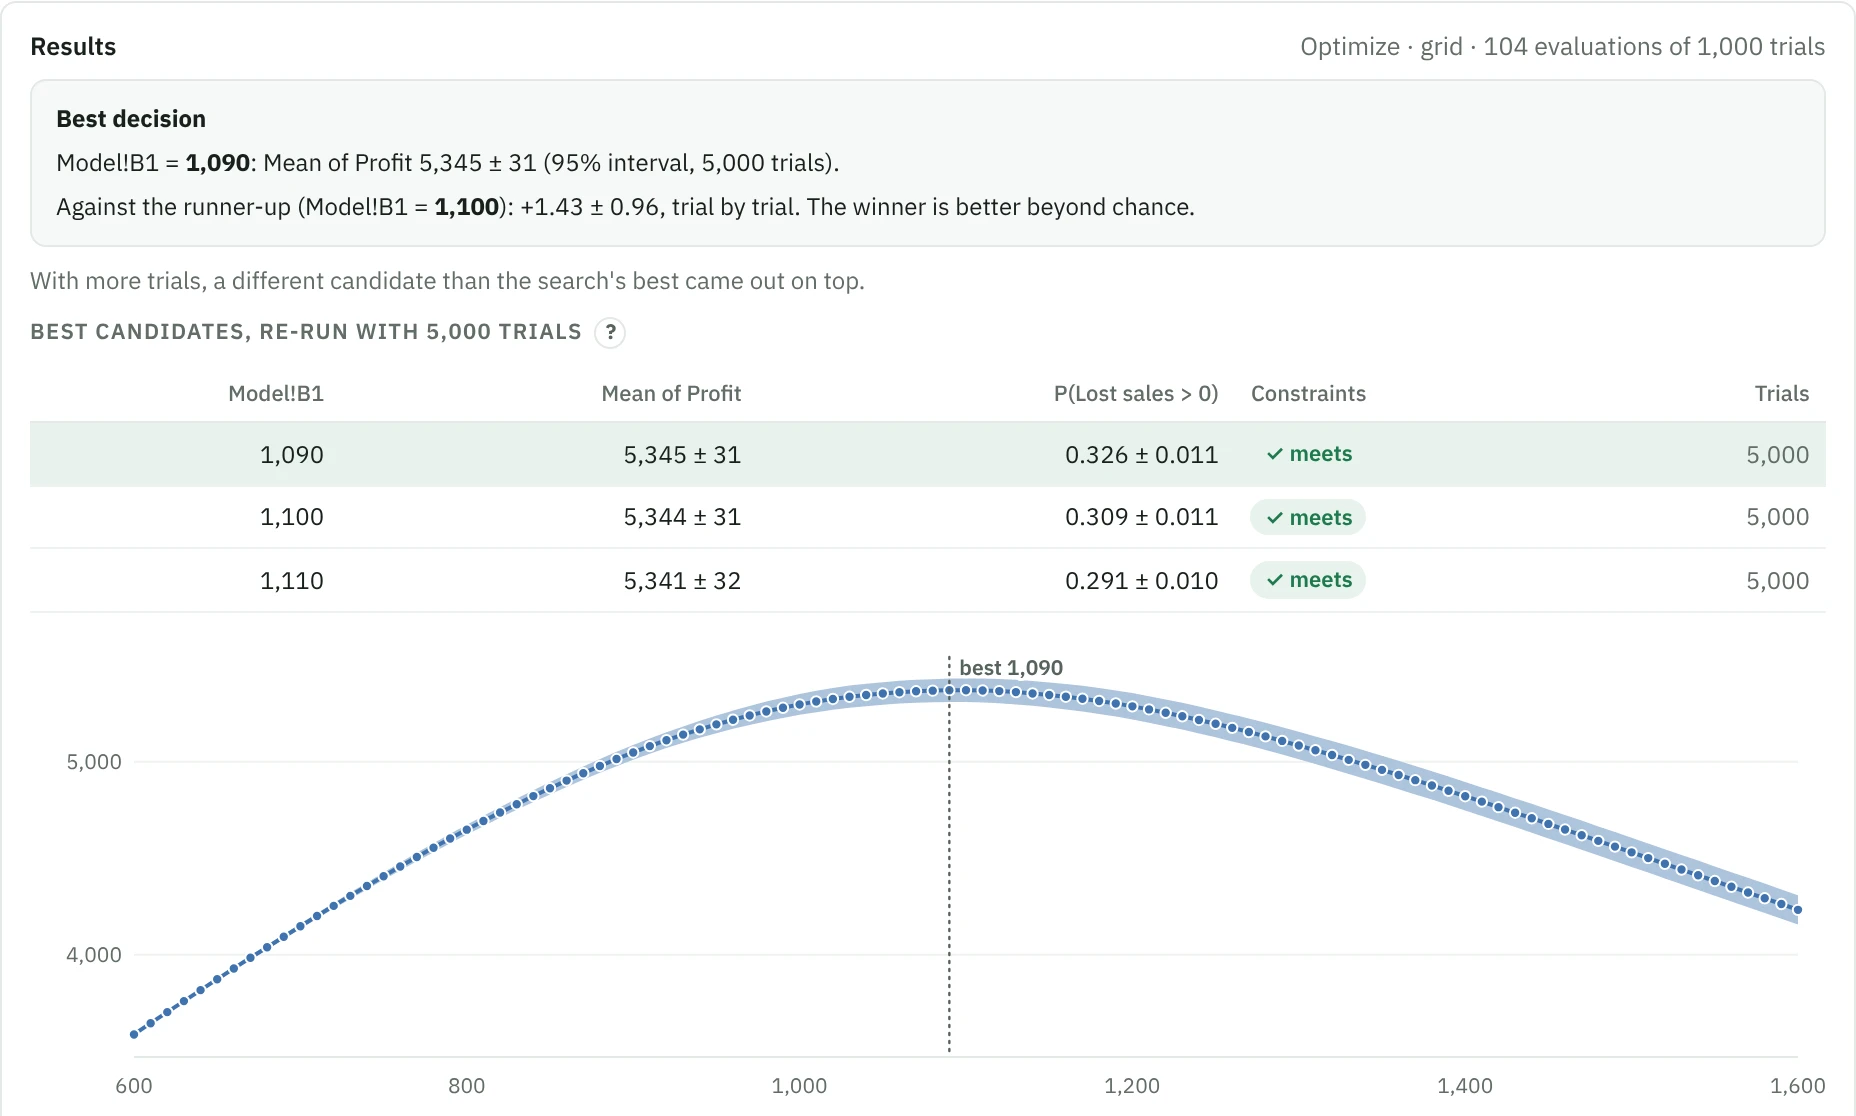Click the 1,200 x-axis tick label
1856x1116 pixels.
[1132, 1086]
